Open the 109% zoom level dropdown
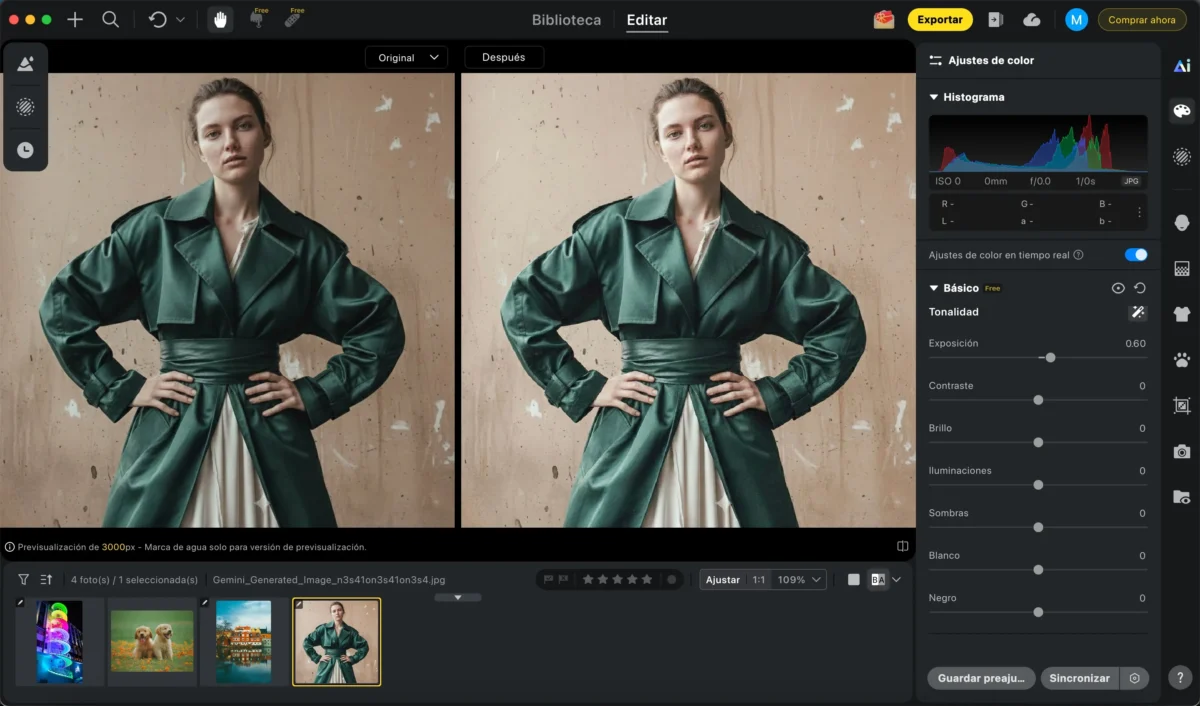1200x706 pixels. coord(800,580)
